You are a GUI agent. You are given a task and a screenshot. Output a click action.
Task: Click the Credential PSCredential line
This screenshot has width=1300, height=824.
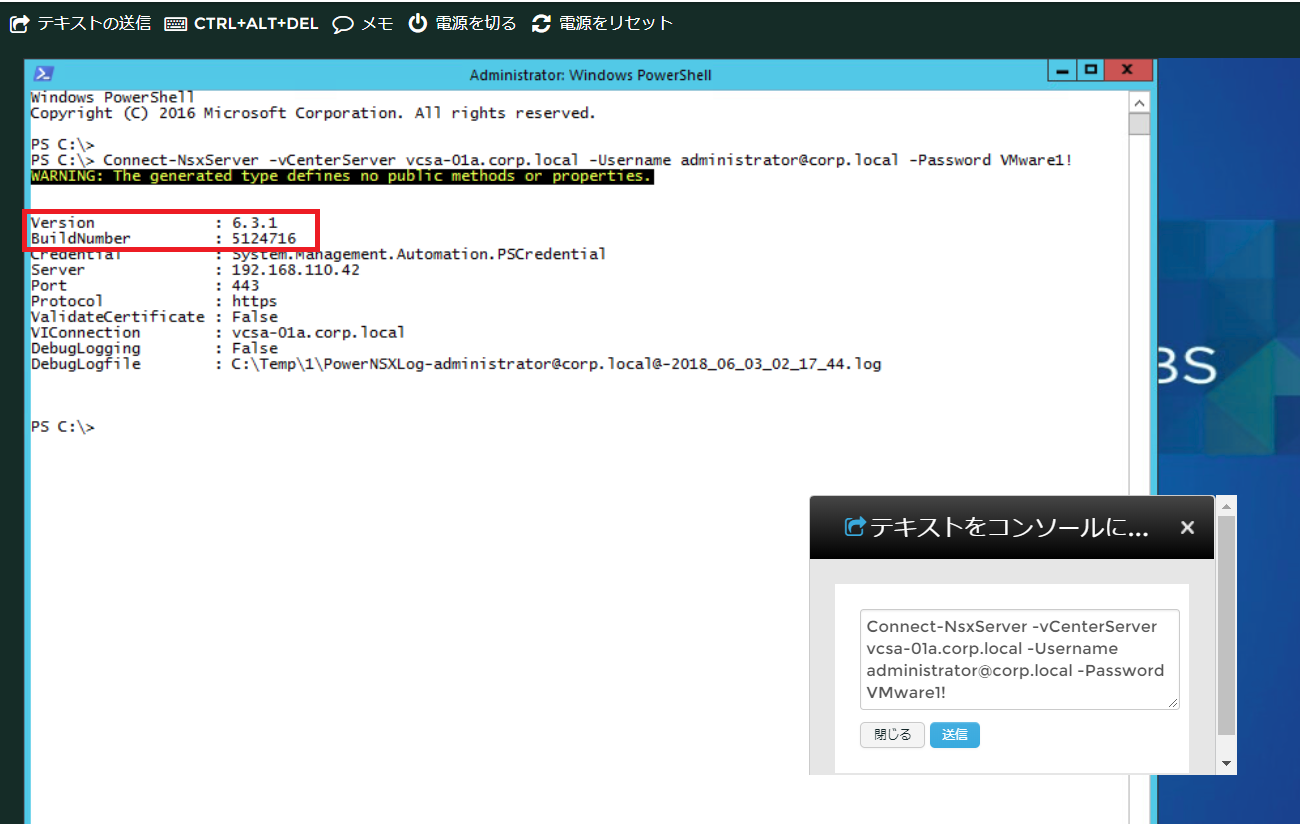pos(318,254)
